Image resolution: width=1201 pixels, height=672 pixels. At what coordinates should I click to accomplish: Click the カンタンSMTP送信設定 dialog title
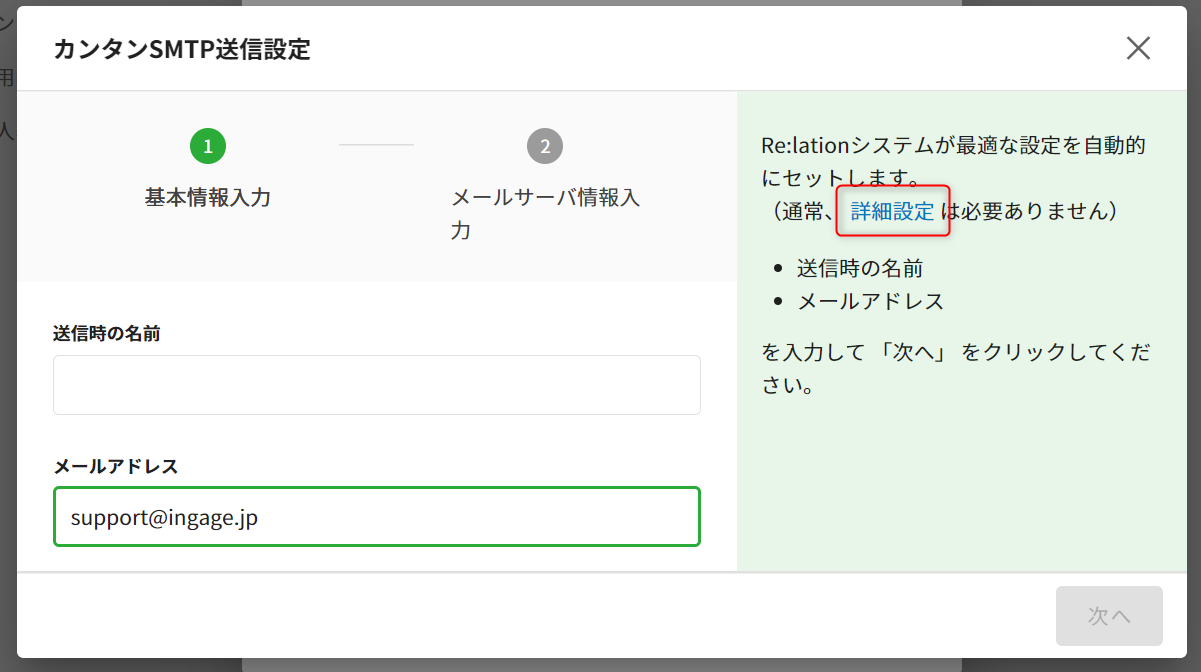coord(182,49)
